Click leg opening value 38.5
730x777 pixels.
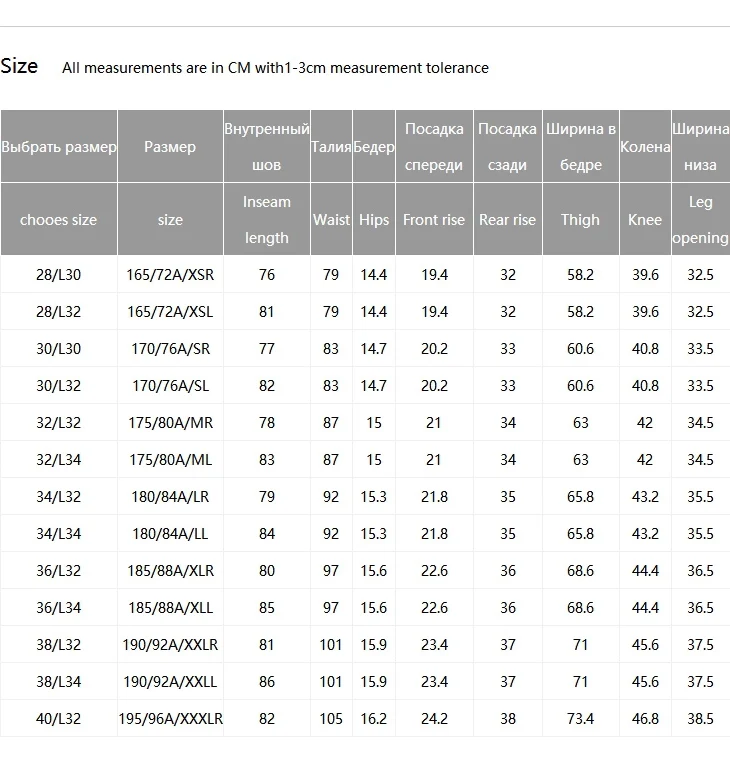(700, 719)
